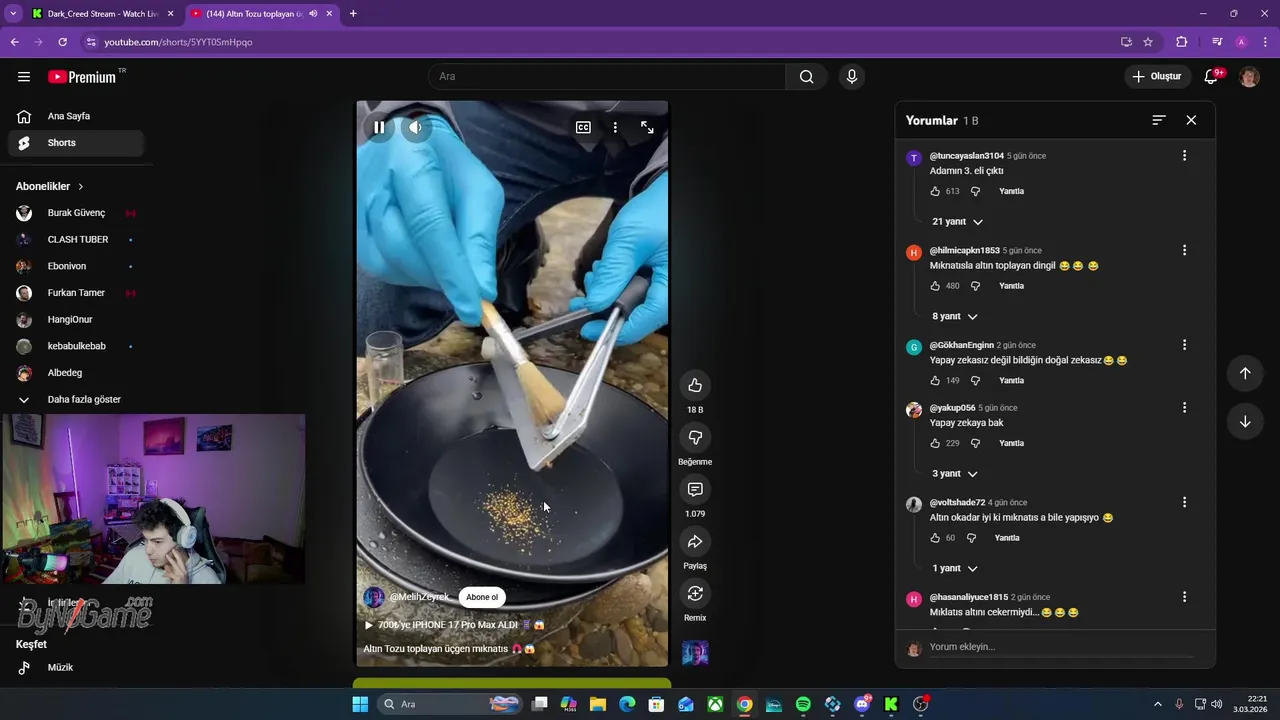The height and width of the screenshot is (720, 1280).
Task: Like @GökhanEnginn's comment with 149 likes
Action: pyautogui.click(x=935, y=381)
